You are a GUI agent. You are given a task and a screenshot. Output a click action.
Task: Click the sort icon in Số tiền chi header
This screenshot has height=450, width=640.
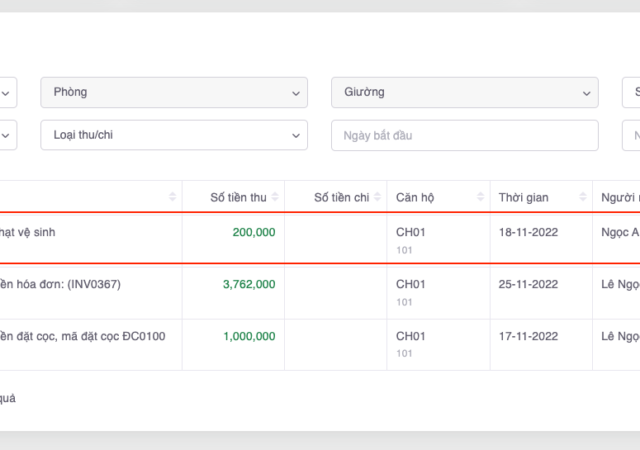pyautogui.click(x=378, y=197)
